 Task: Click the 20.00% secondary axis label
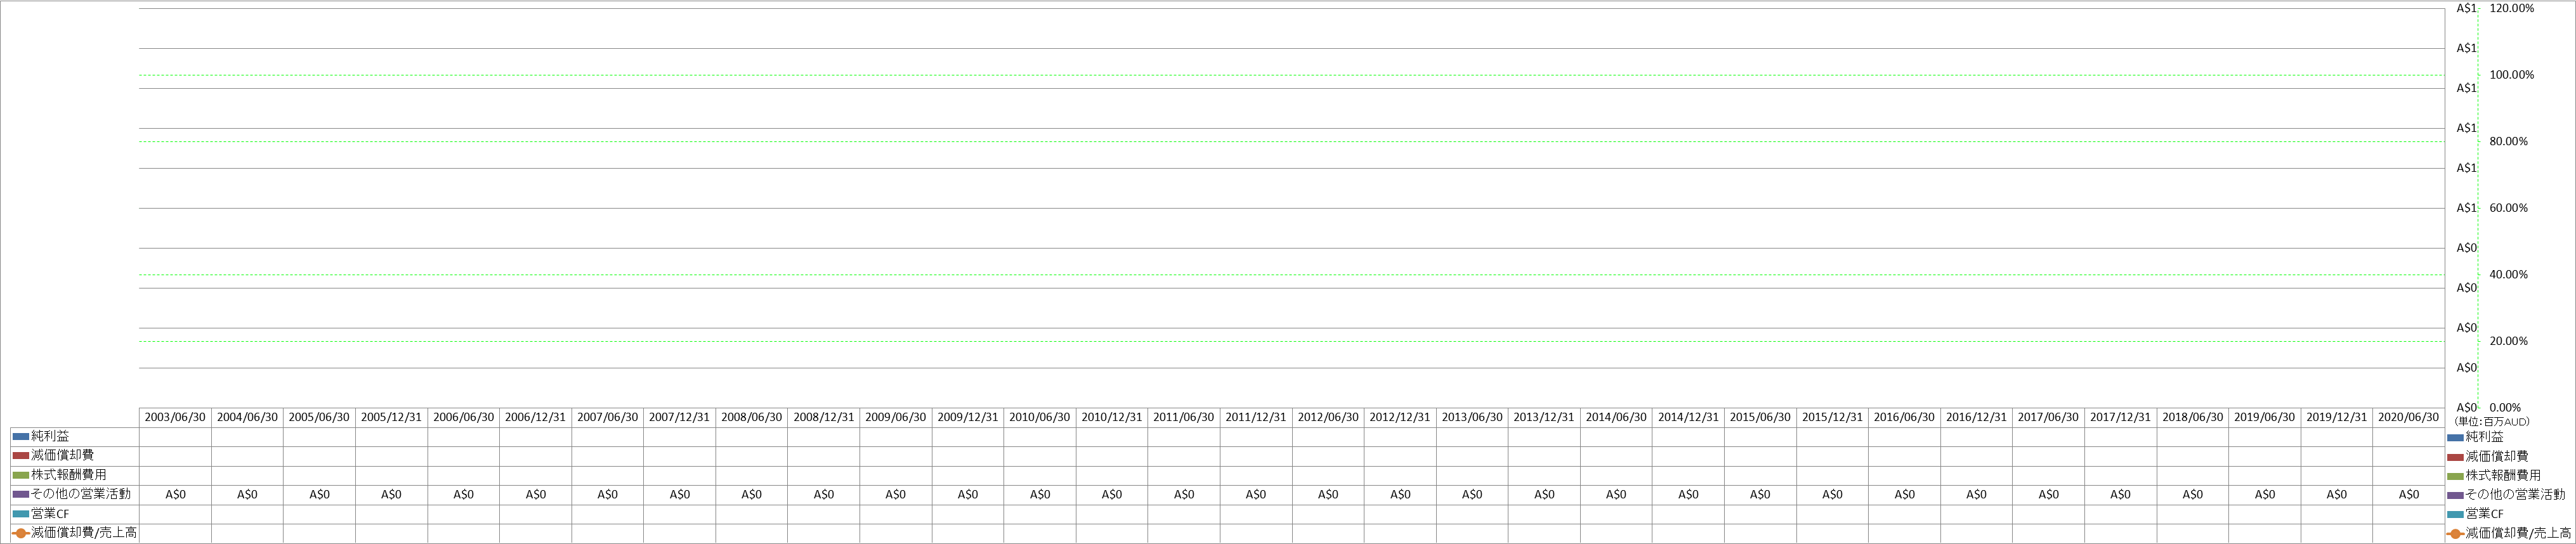pos(2508,342)
